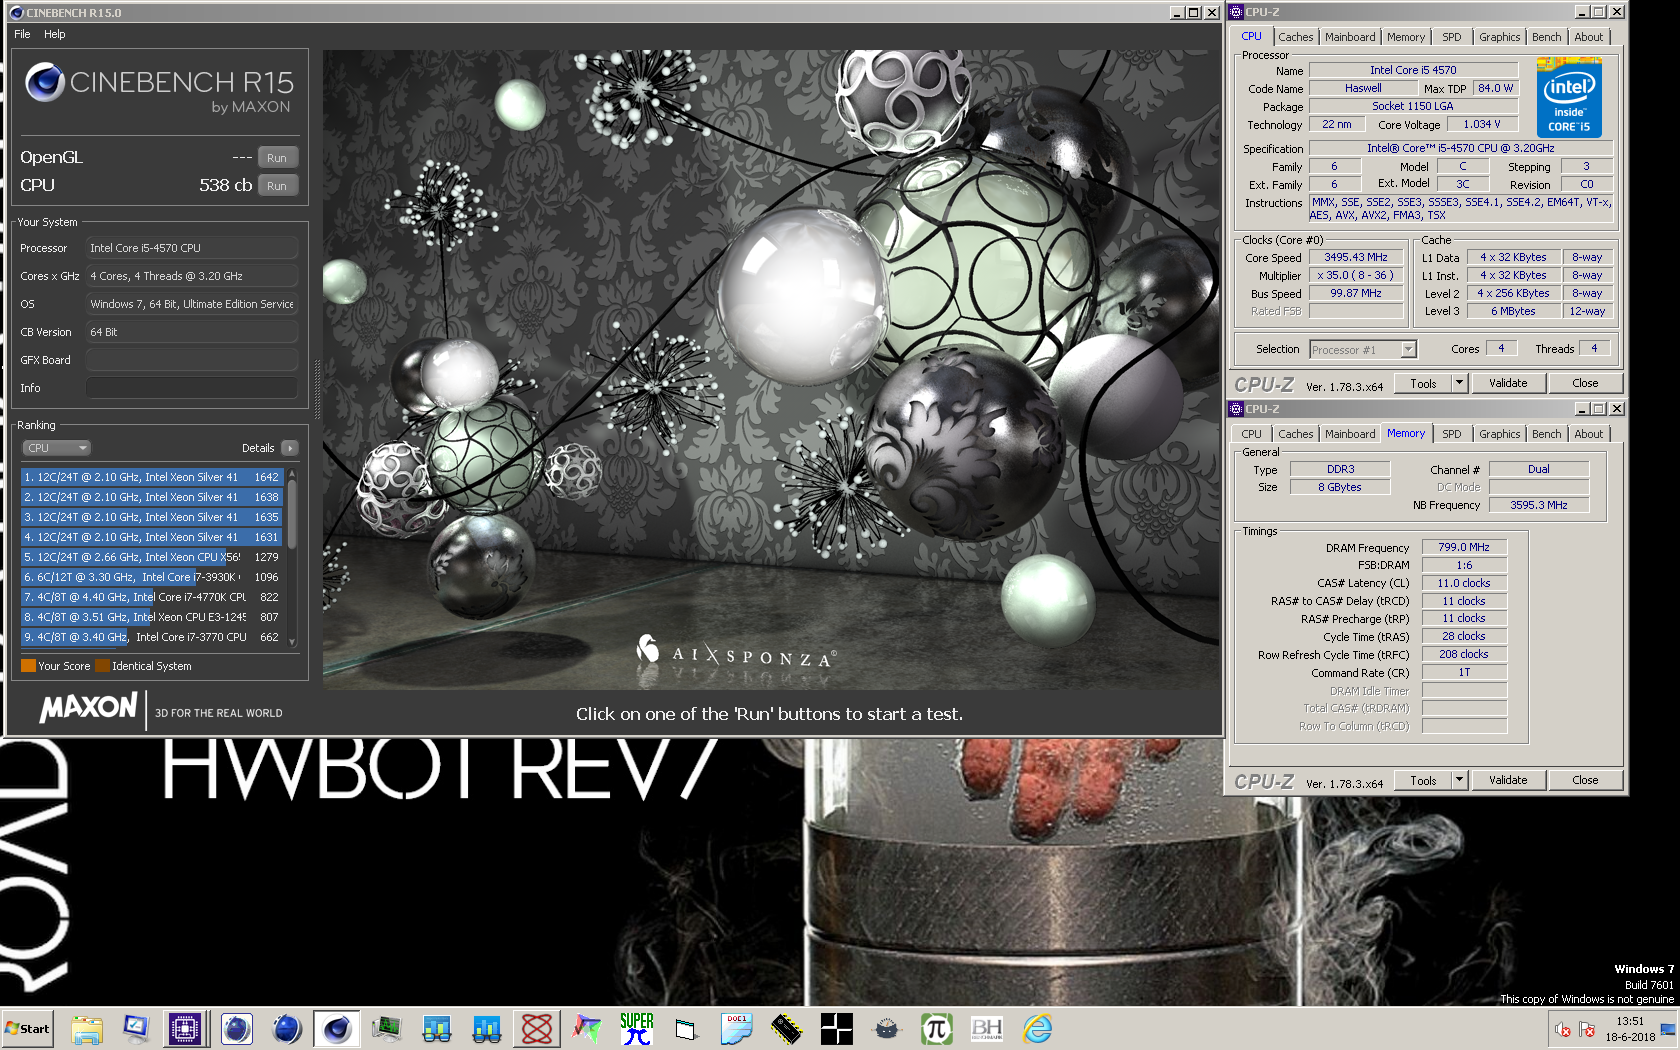Click the scroll-down arrow of ranking list
This screenshot has height=1050, width=1680.
(x=292, y=642)
